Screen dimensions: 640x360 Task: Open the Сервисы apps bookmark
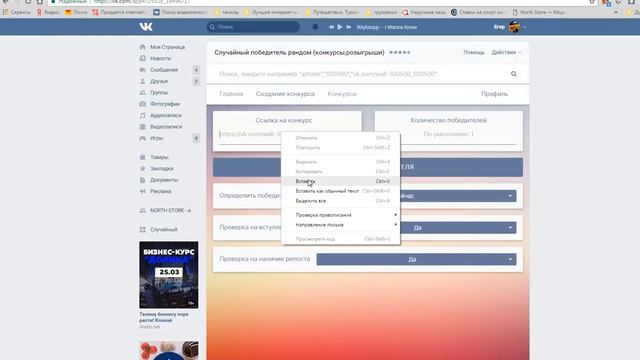16,12
